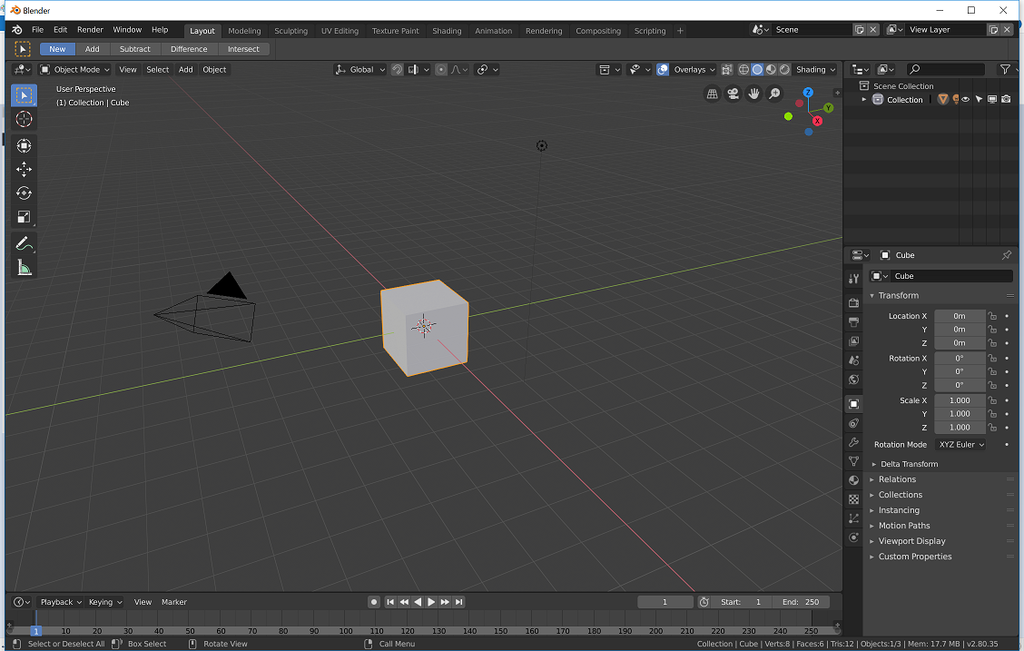Image resolution: width=1024 pixels, height=651 pixels.
Task: Click the End frame 250 field
Action: point(800,602)
